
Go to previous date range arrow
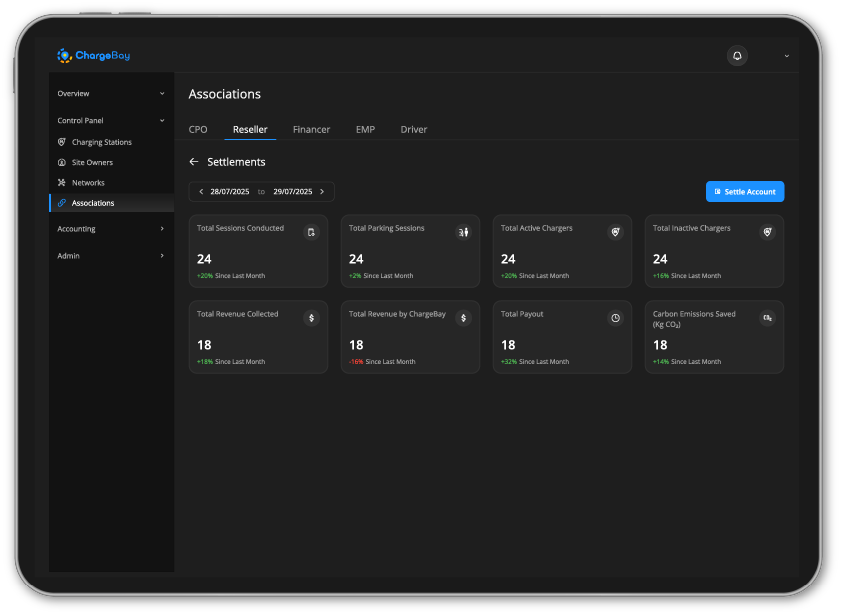coord(201,192)
